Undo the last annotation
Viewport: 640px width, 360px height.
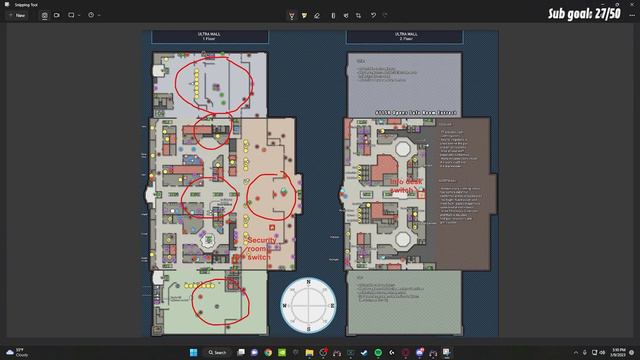pos(373,16)
